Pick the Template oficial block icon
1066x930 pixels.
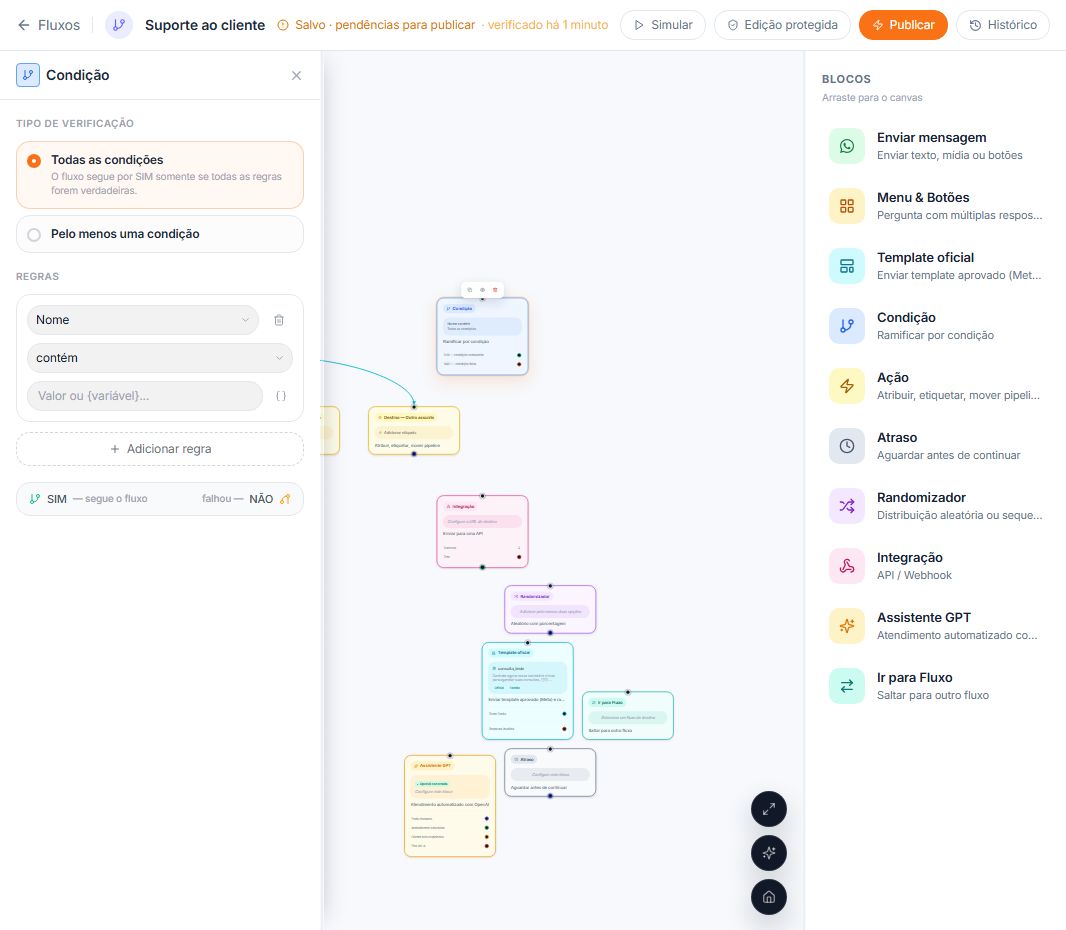pyautogui.click(x=846, y=266)
